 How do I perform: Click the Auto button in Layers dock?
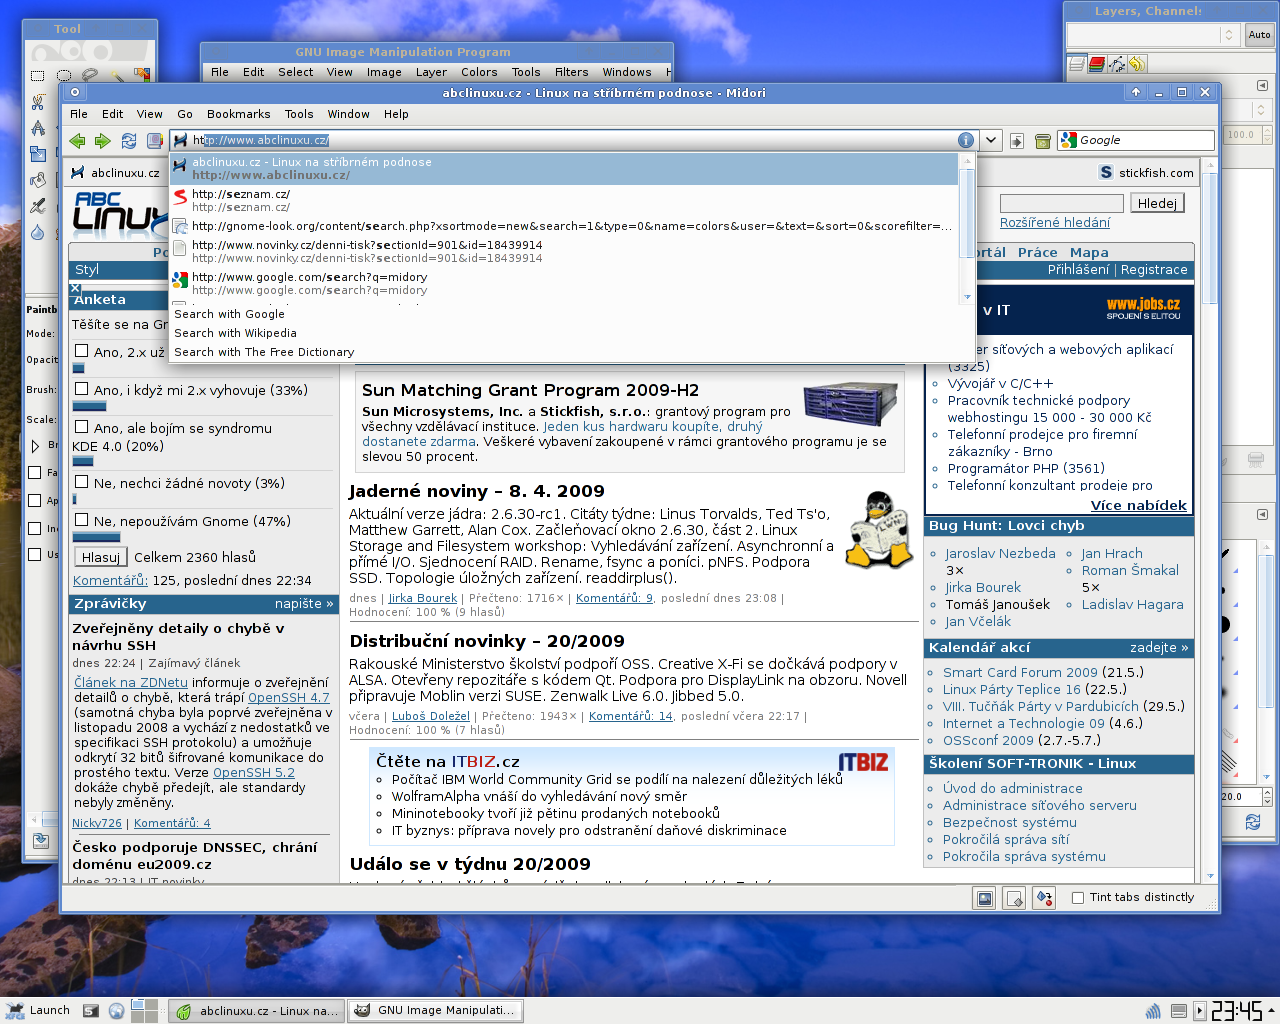click(x=1259, y=35)
